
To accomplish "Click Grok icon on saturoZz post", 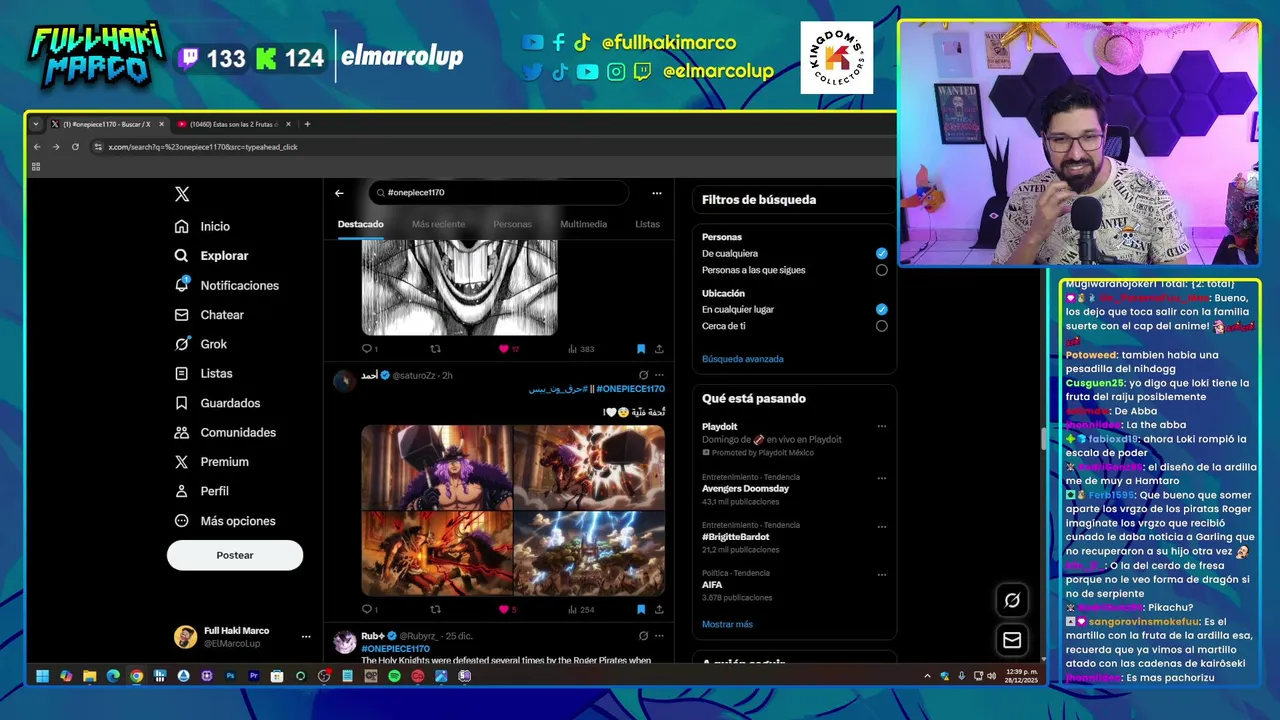I will pos(643,375).
